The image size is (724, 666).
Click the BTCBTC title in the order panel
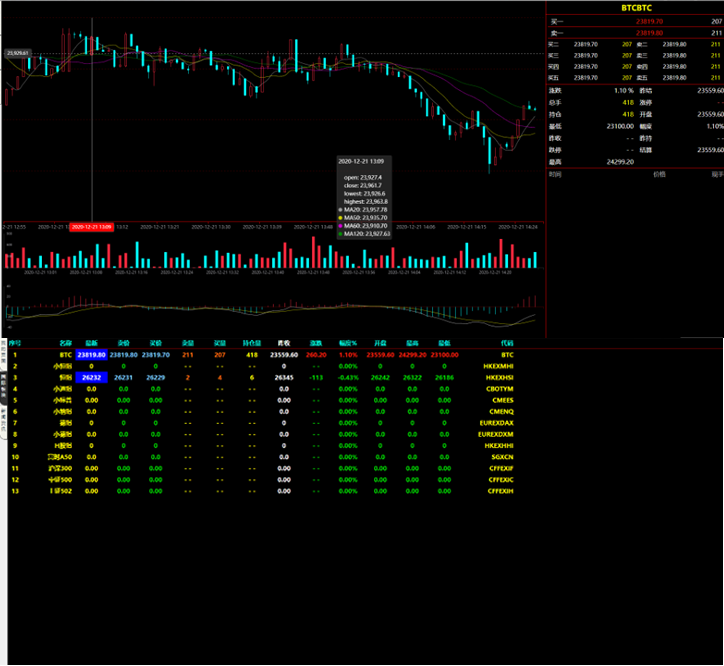(x=635, y=7)
